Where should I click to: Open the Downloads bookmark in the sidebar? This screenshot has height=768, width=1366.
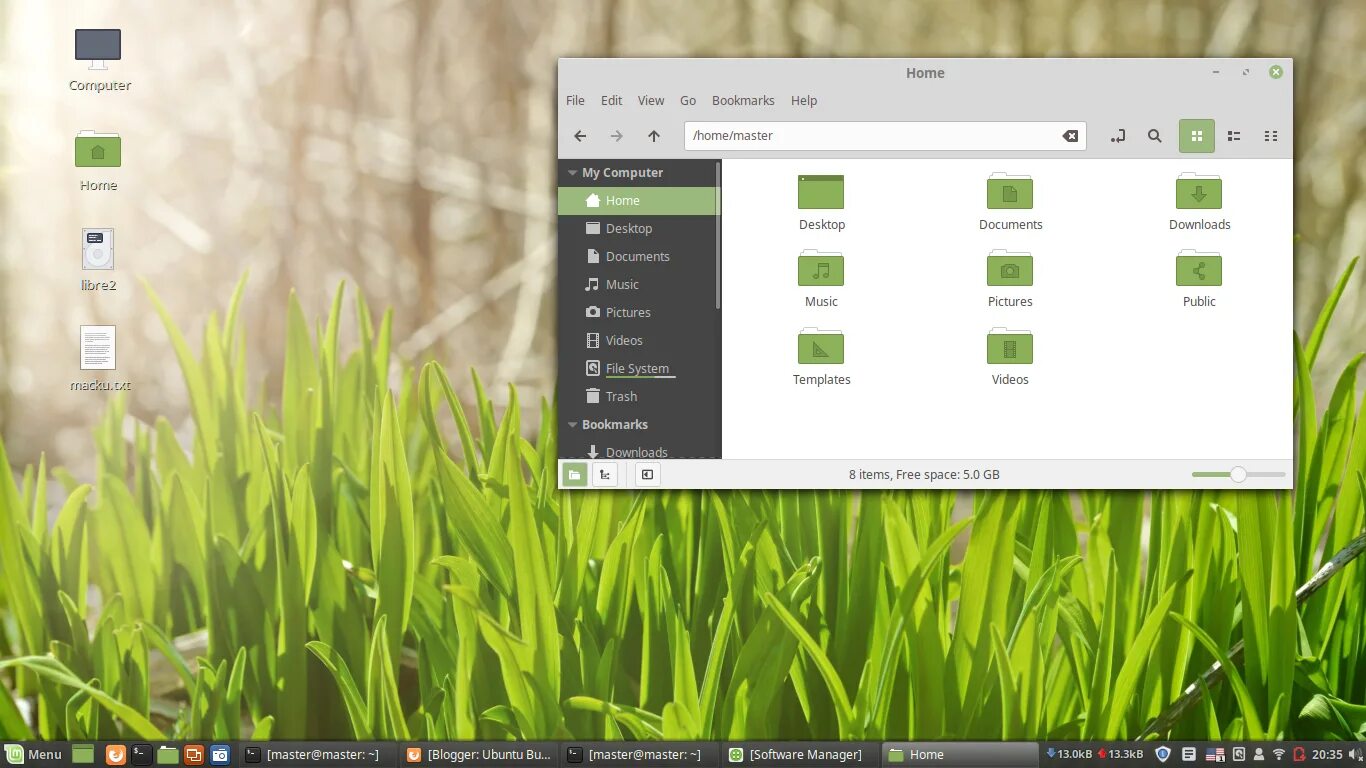click(x=638, y=452)
